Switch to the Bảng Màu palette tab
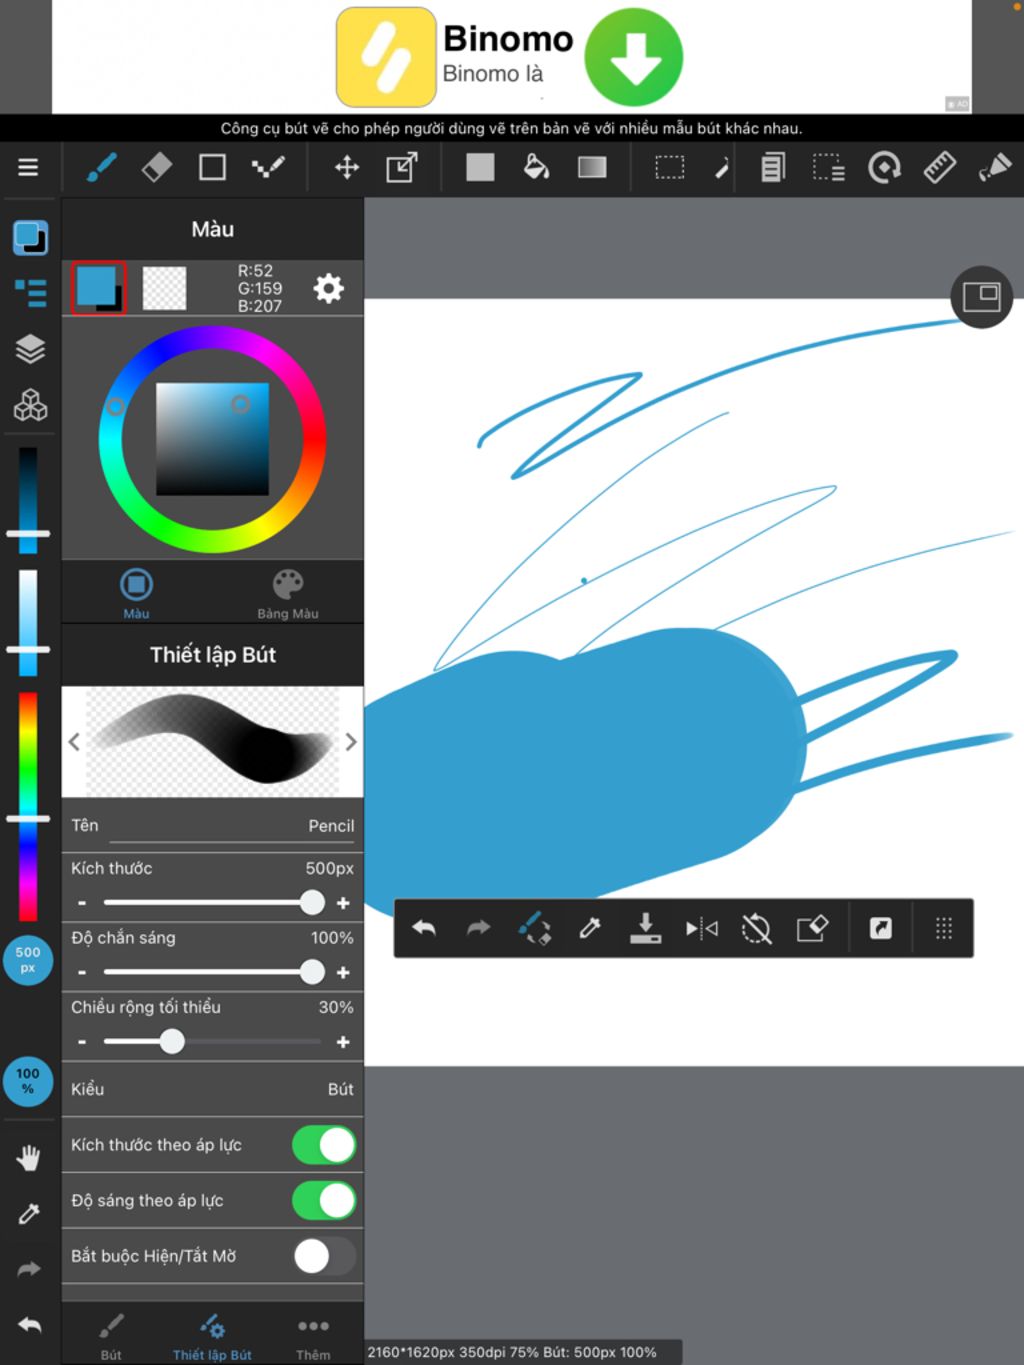Image resolution: width=1024 pixels, height=1365 pixels. (x=288, y=593)
